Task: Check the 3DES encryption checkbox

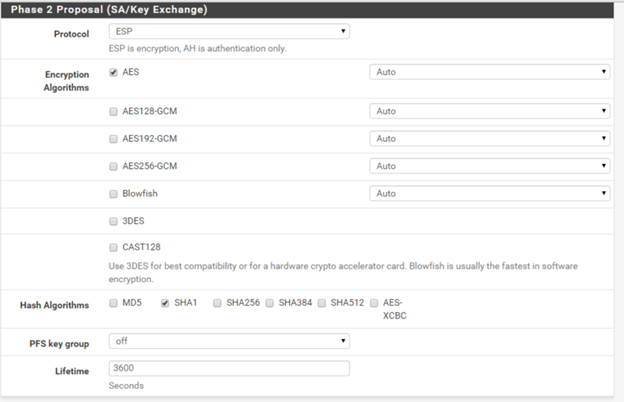Action: pyautogui.click(x=113, y=220)
